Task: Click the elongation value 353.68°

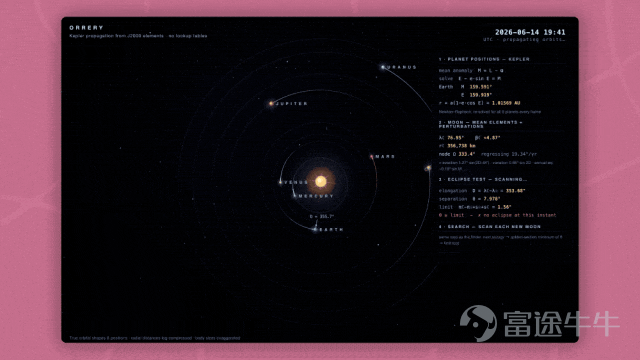Action: click(x=516, y=191)
